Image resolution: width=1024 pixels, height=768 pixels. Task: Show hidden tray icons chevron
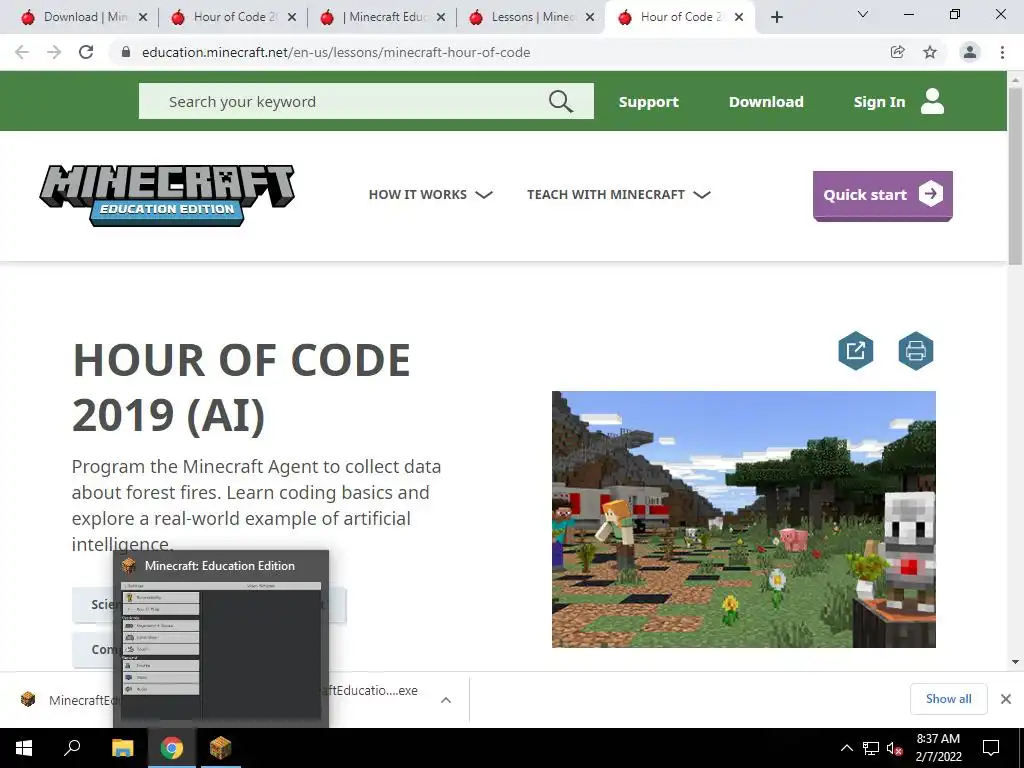coord(846,748)
